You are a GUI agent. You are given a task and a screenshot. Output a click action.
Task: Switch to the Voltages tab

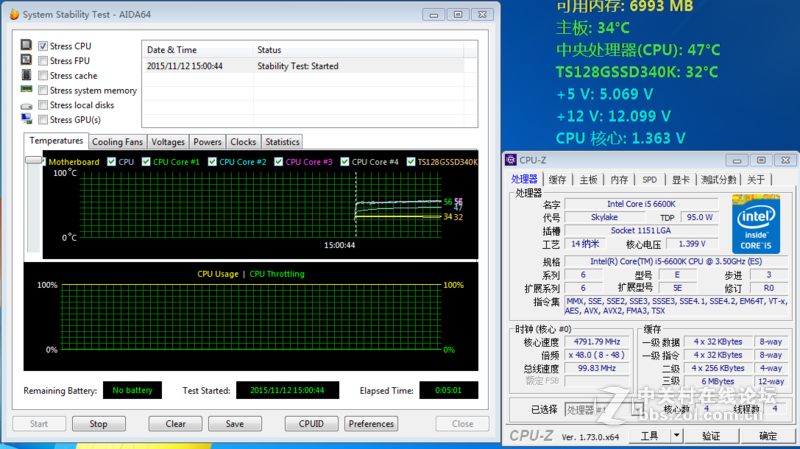(168, 142)
